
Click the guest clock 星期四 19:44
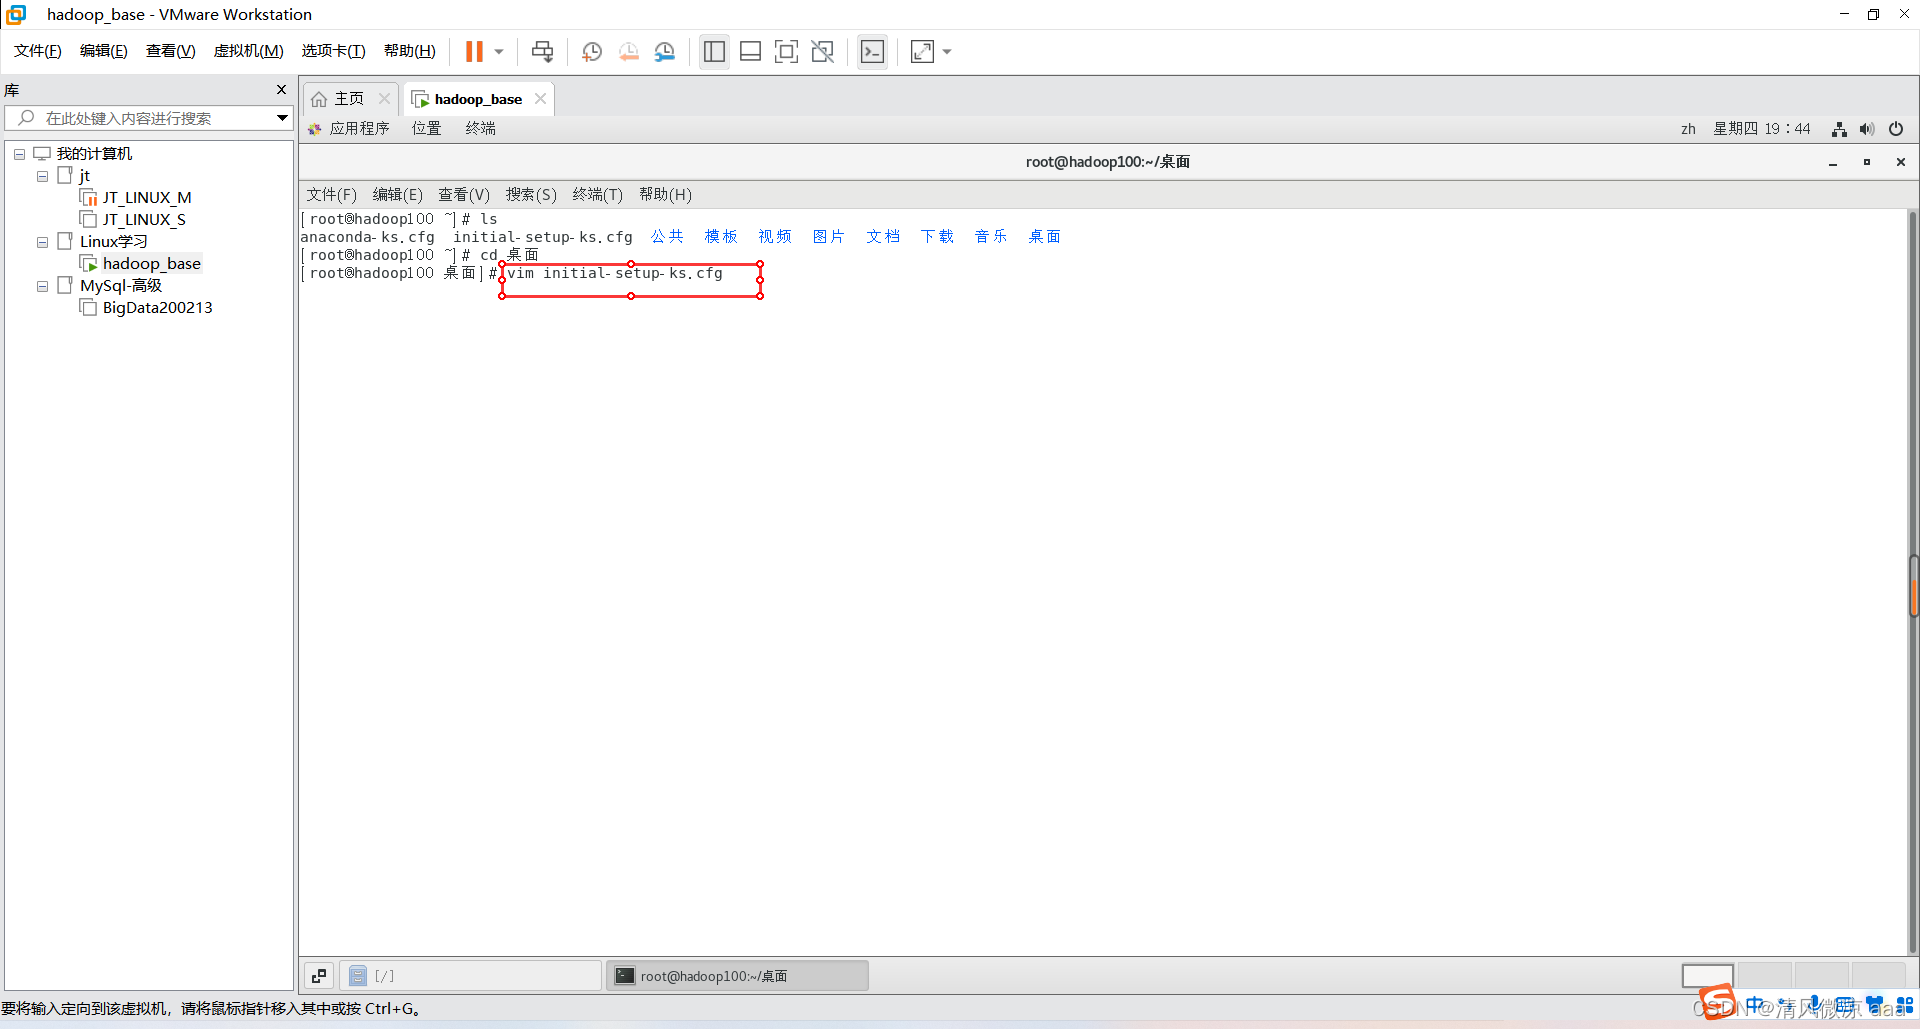(1762, 129)
